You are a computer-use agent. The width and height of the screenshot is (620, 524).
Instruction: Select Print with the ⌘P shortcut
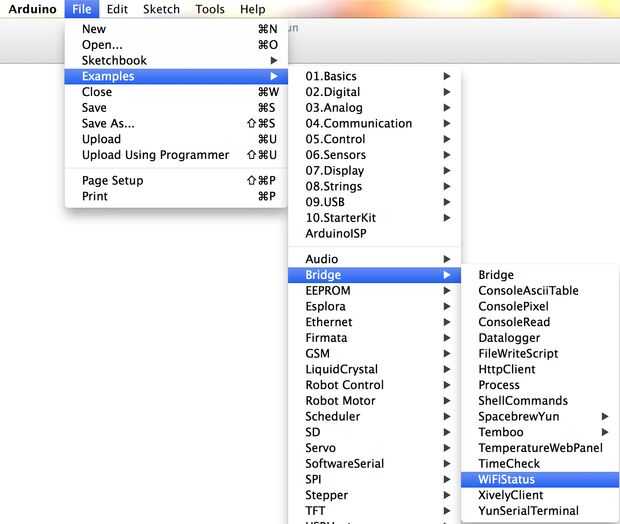176,197
